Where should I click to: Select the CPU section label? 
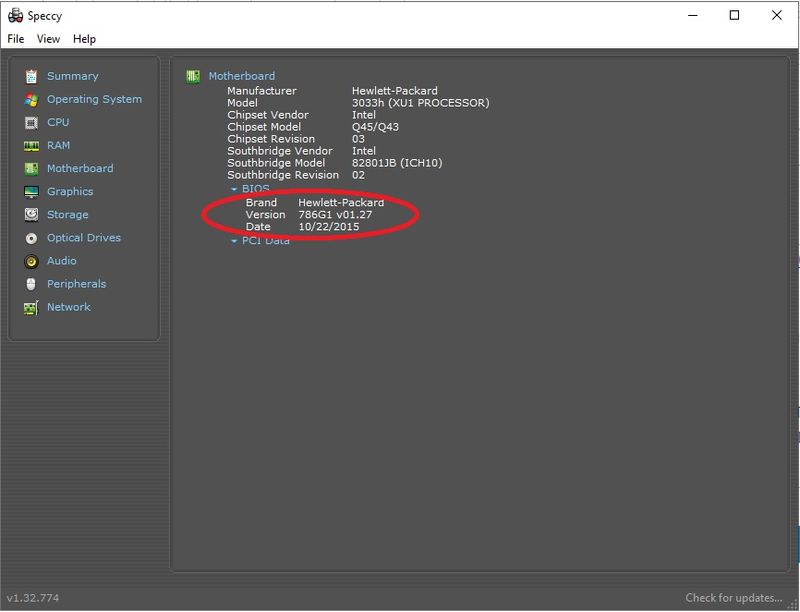[x=58, y=122]
